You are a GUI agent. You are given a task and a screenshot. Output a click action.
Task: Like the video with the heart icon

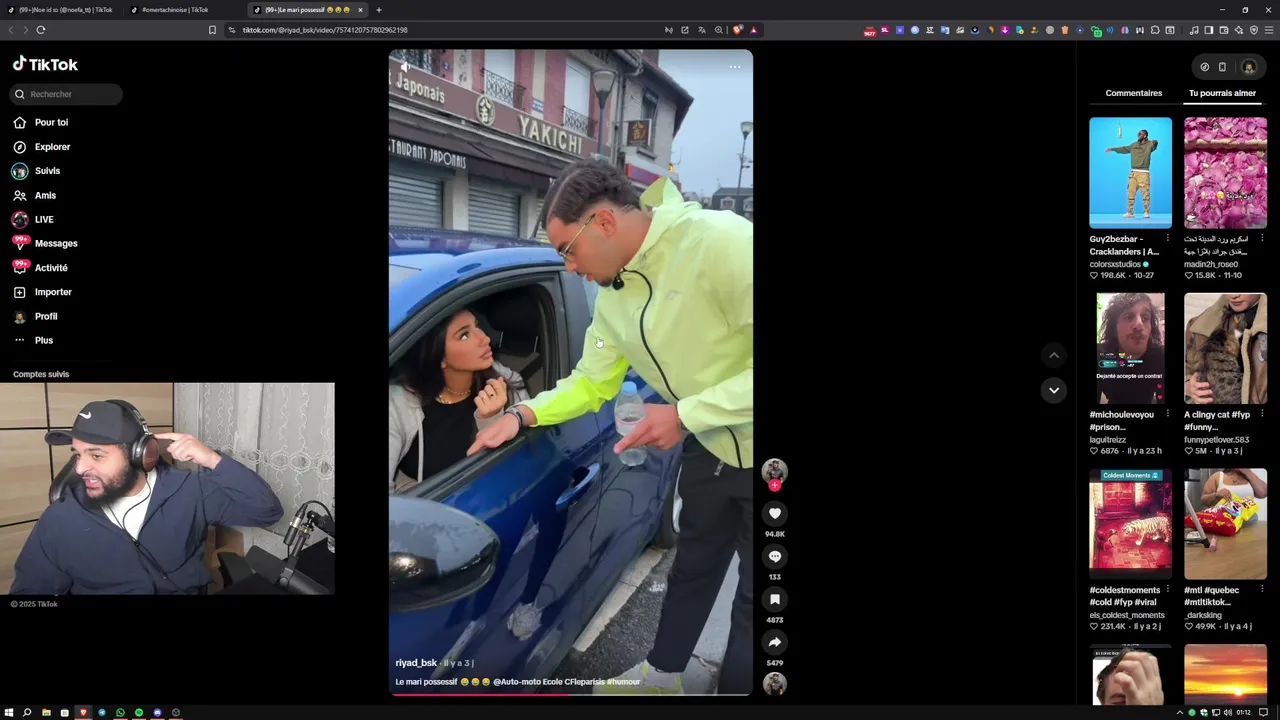pyautogui.click(x=774, y=513)
